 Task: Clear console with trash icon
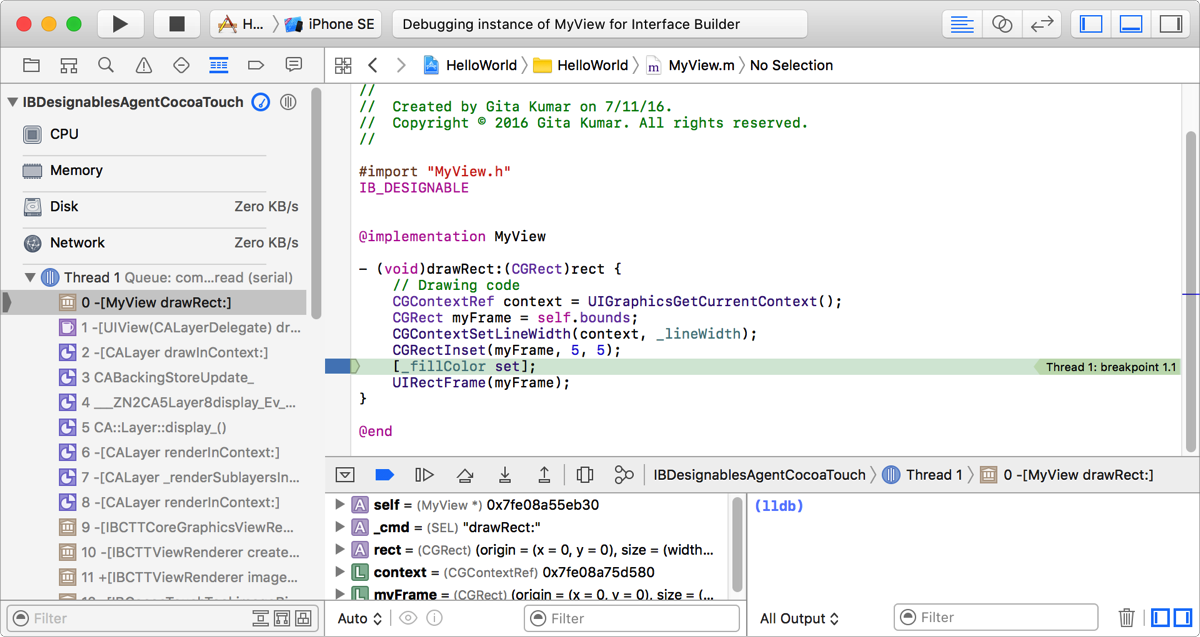click(1126, 618)
